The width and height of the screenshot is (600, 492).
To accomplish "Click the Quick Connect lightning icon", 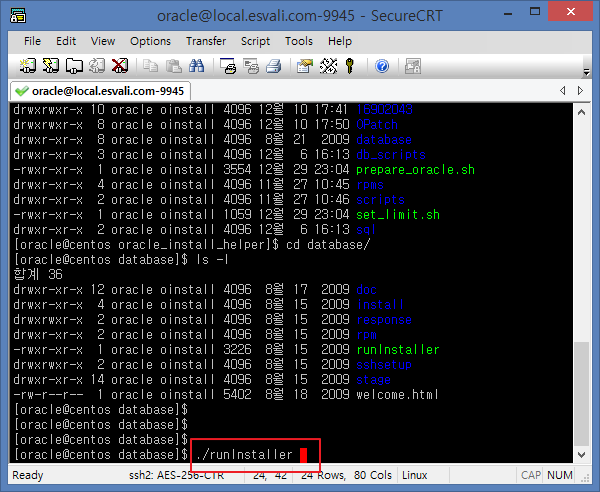I will [51, 66].
